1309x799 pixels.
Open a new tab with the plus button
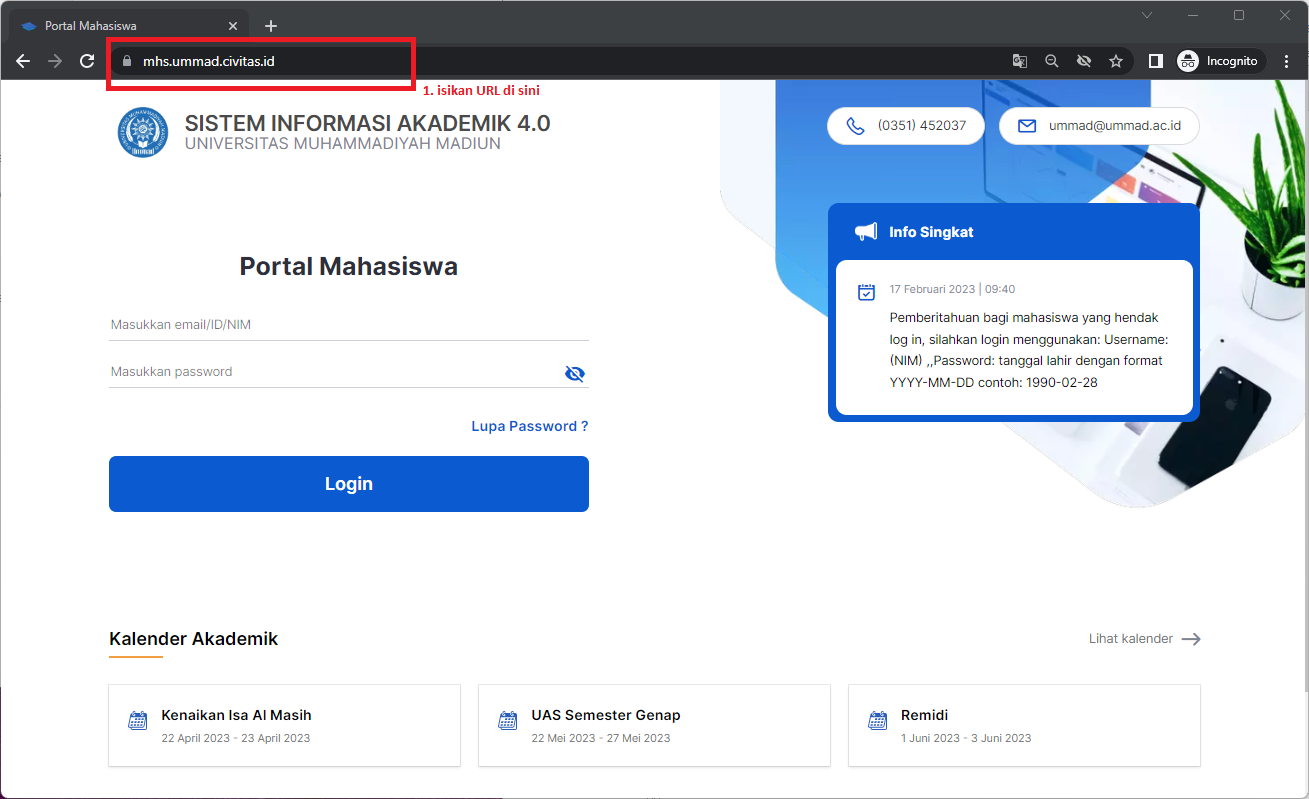pos(271,25)
